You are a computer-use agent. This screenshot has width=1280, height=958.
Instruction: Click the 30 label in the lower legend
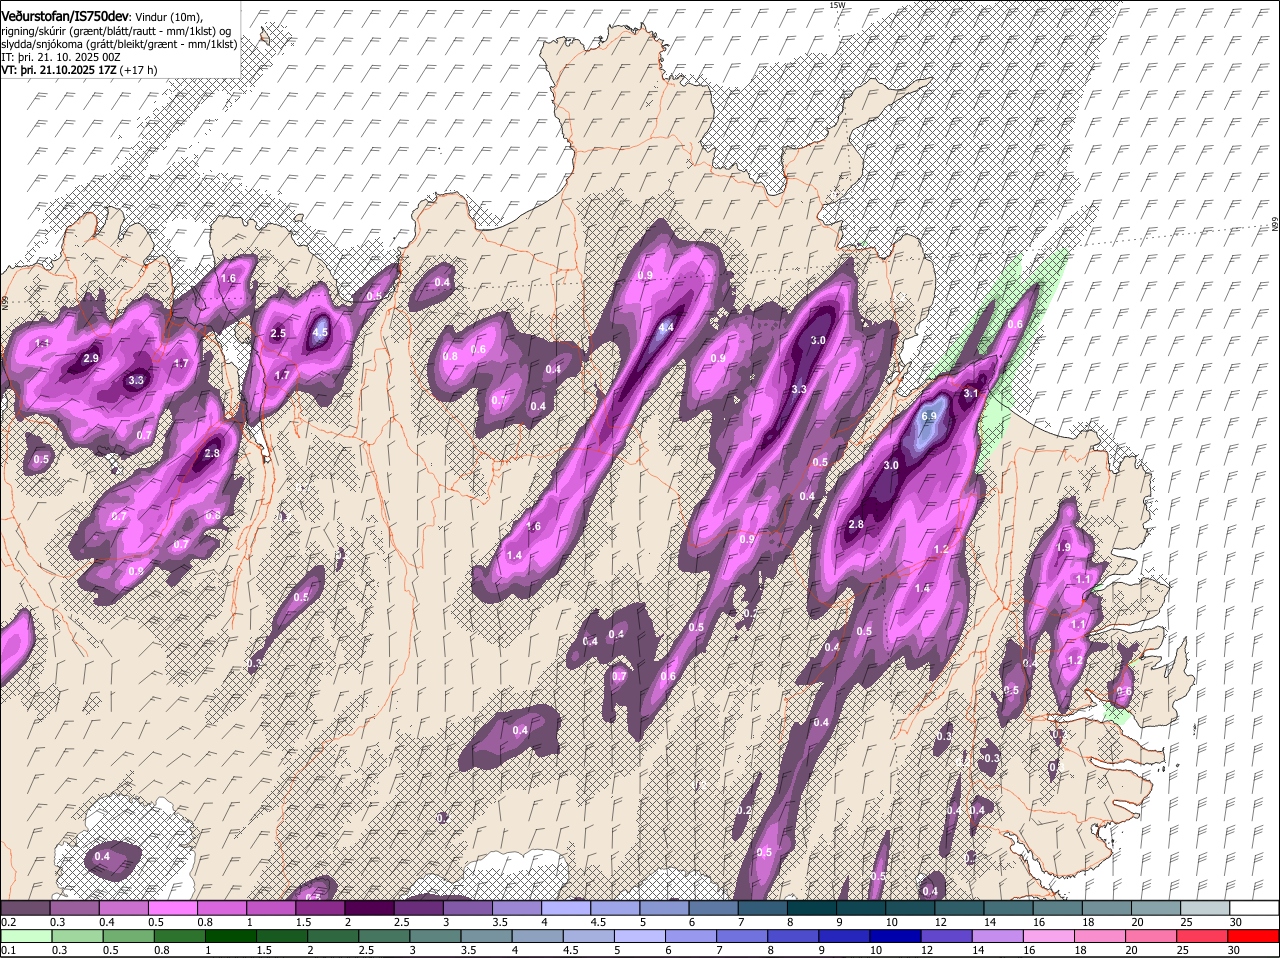(x=1233, y=950)
